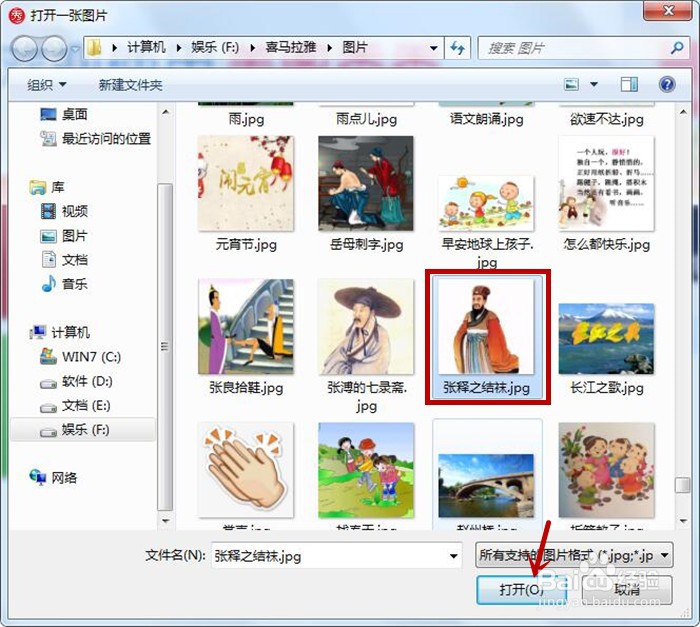Select thumbnail 张良拾鞋.jpg
The width and height of the screenshot is (700, 627).
pos(246,326)
